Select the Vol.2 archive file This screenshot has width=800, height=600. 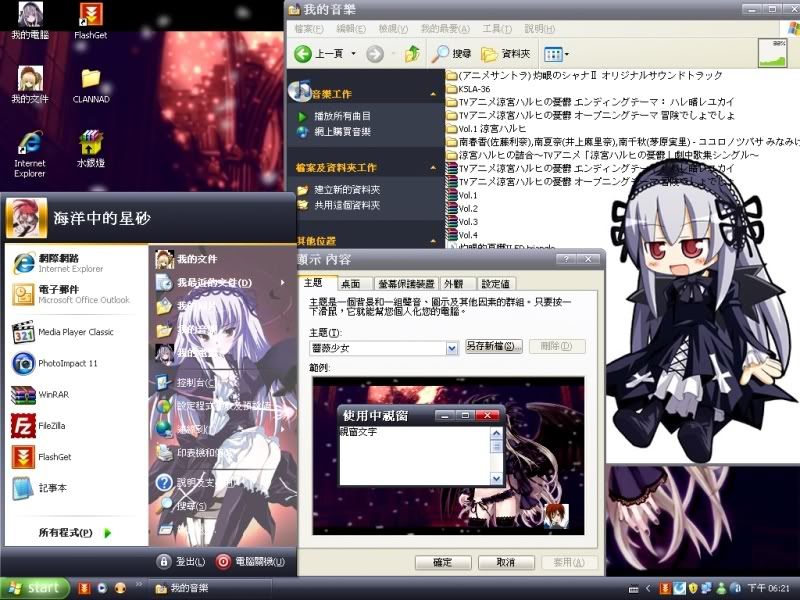(x=462, y=209)
